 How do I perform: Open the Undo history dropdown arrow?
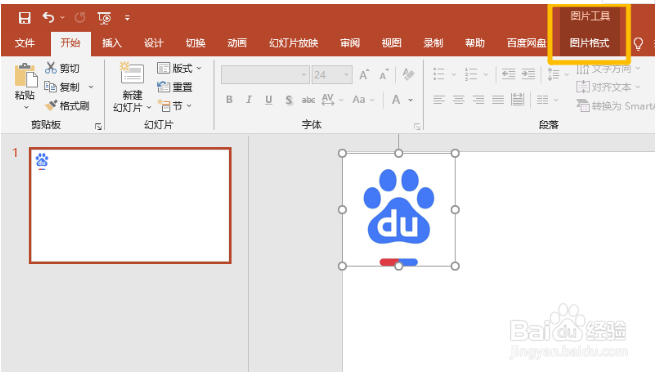tap(62, 18)
